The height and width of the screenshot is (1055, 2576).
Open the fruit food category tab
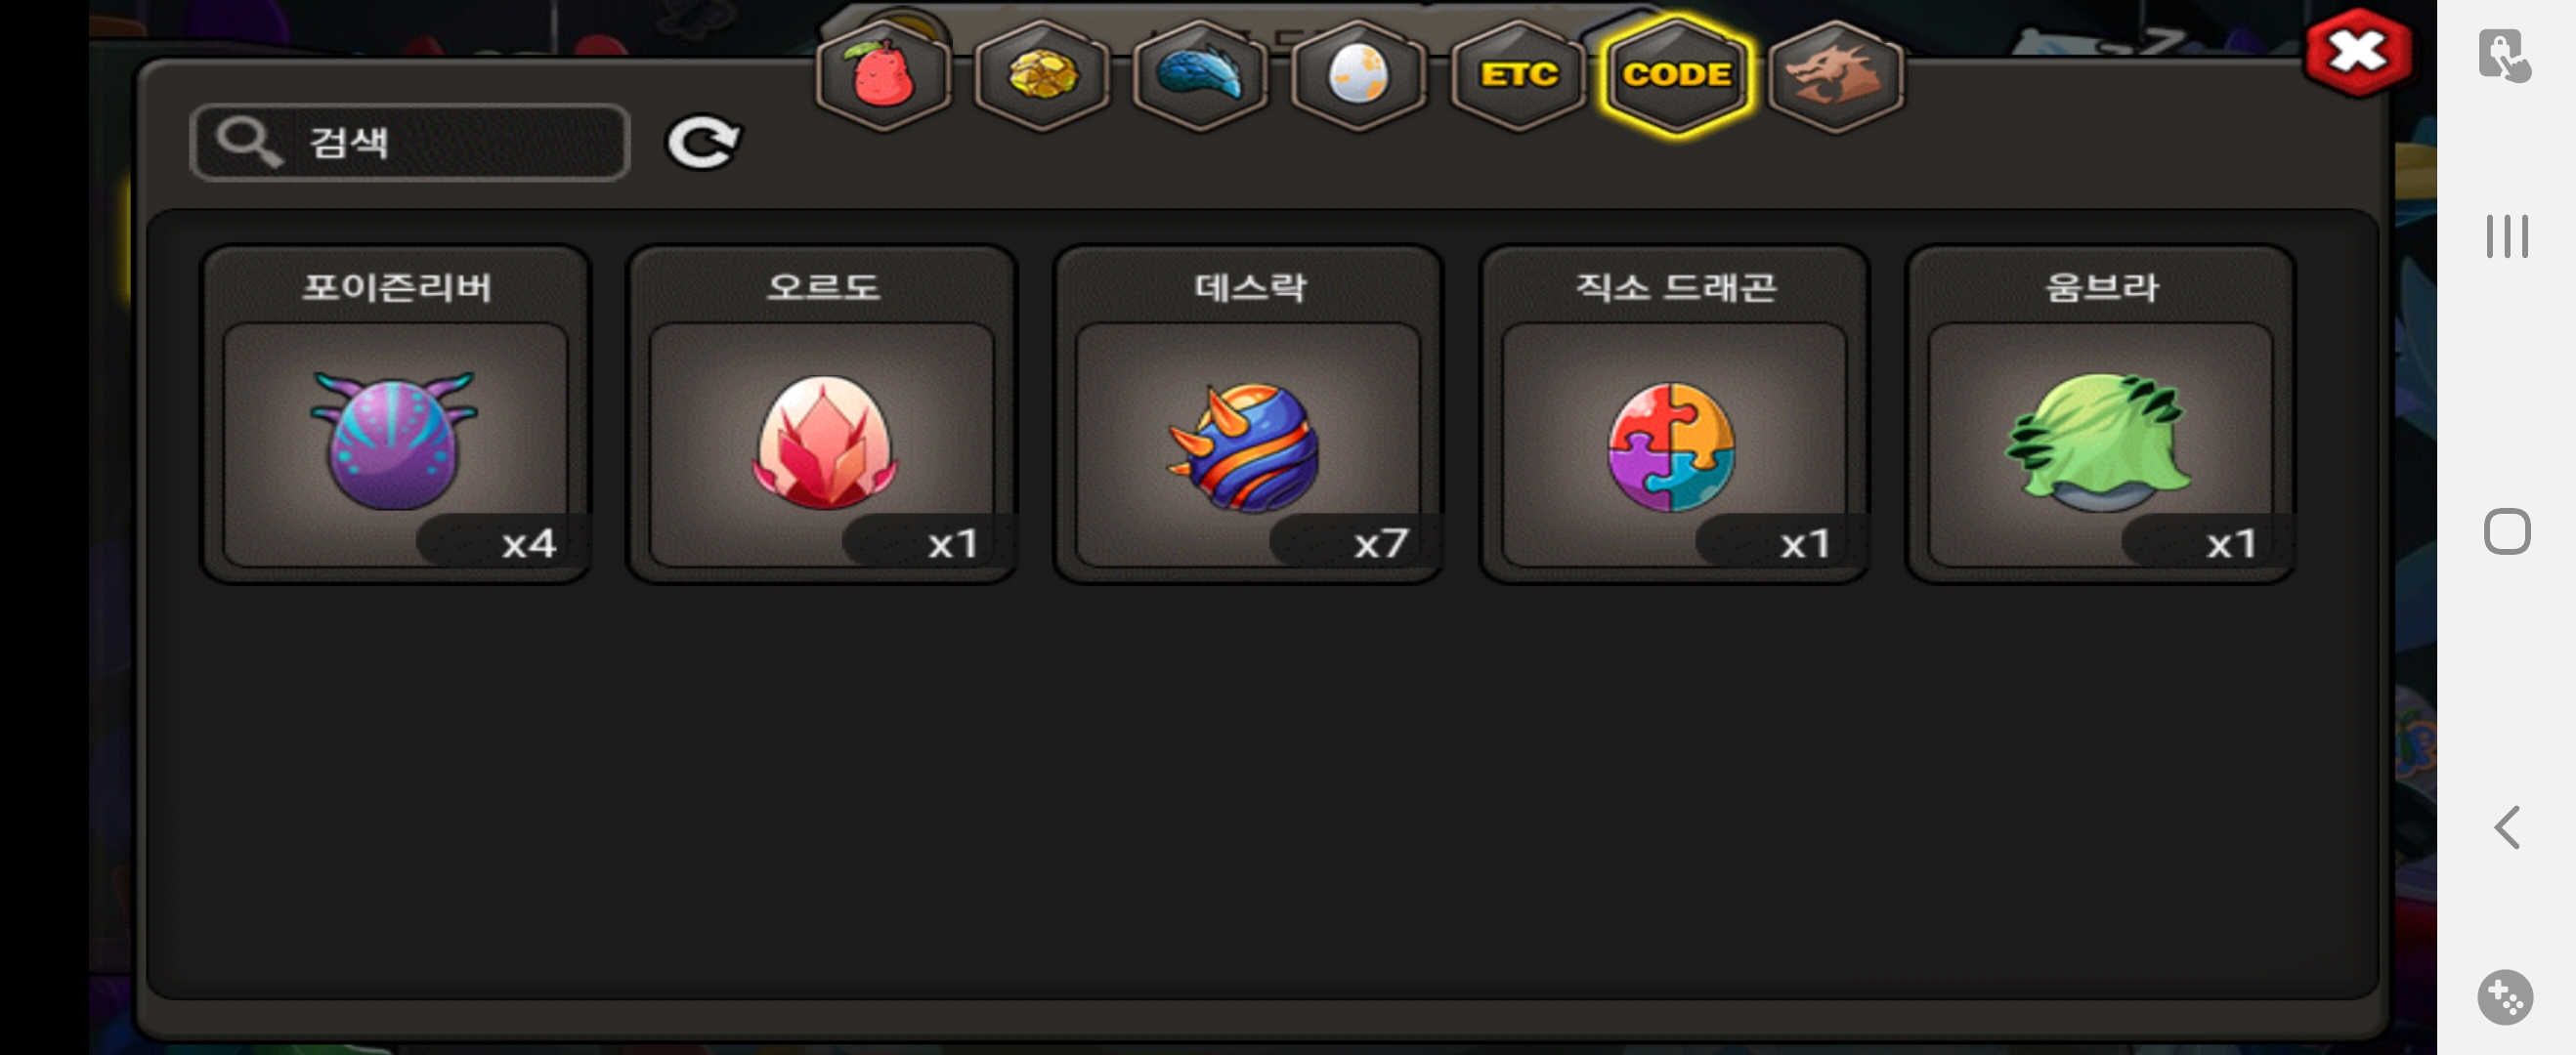click(882, 75)
